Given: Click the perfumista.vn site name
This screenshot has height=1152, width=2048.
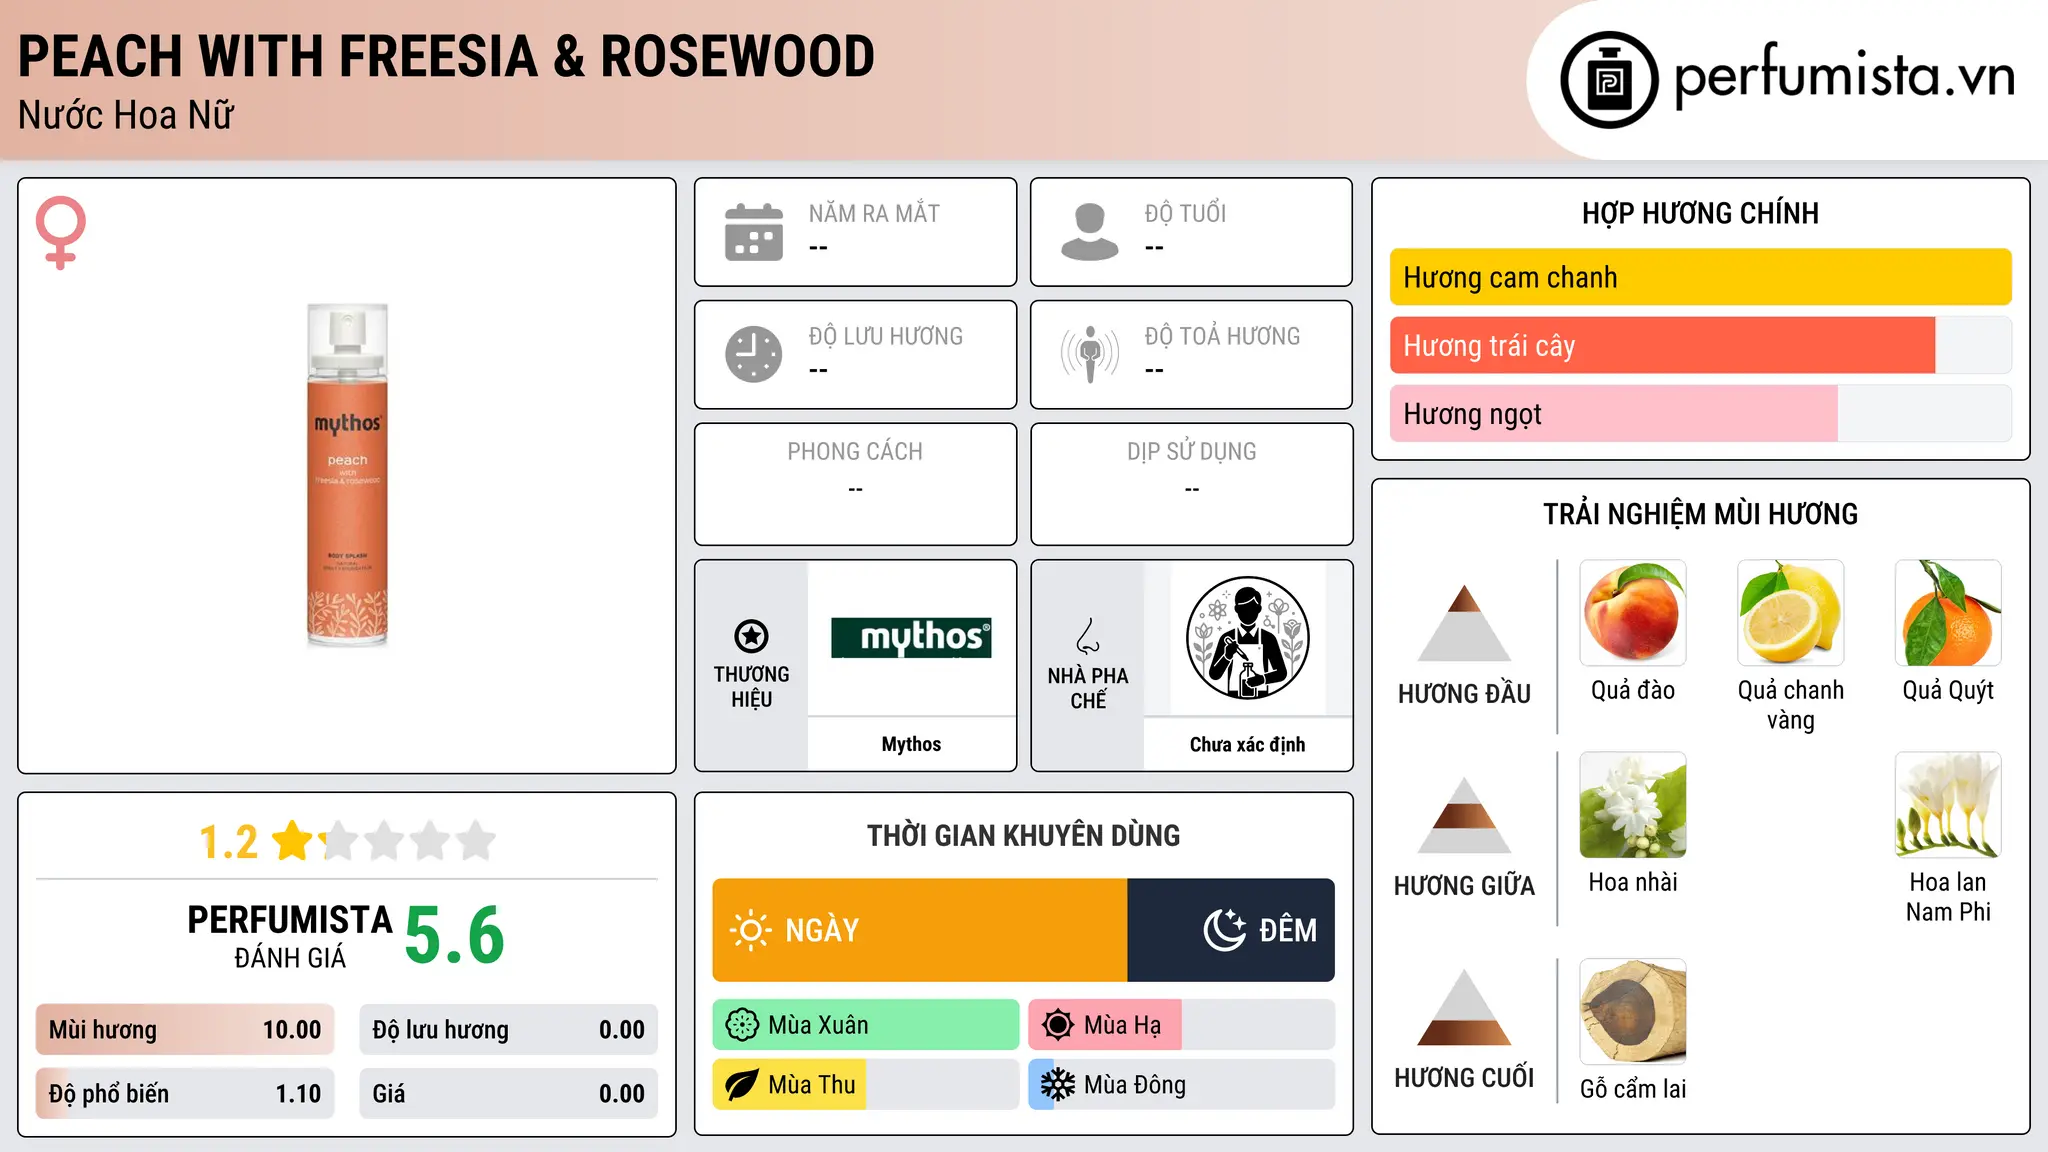Looking at the screenshot, I should point(1845,76).
